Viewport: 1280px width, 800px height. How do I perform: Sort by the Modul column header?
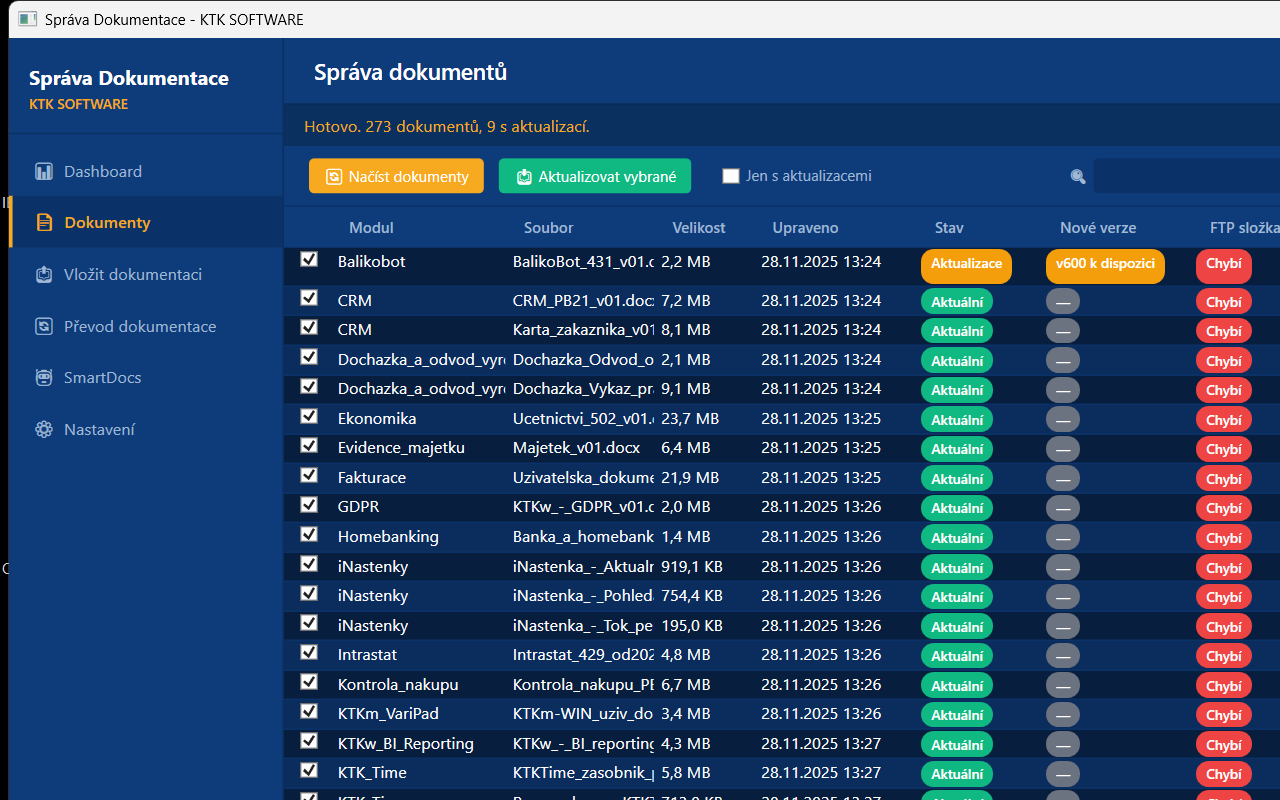371,228
